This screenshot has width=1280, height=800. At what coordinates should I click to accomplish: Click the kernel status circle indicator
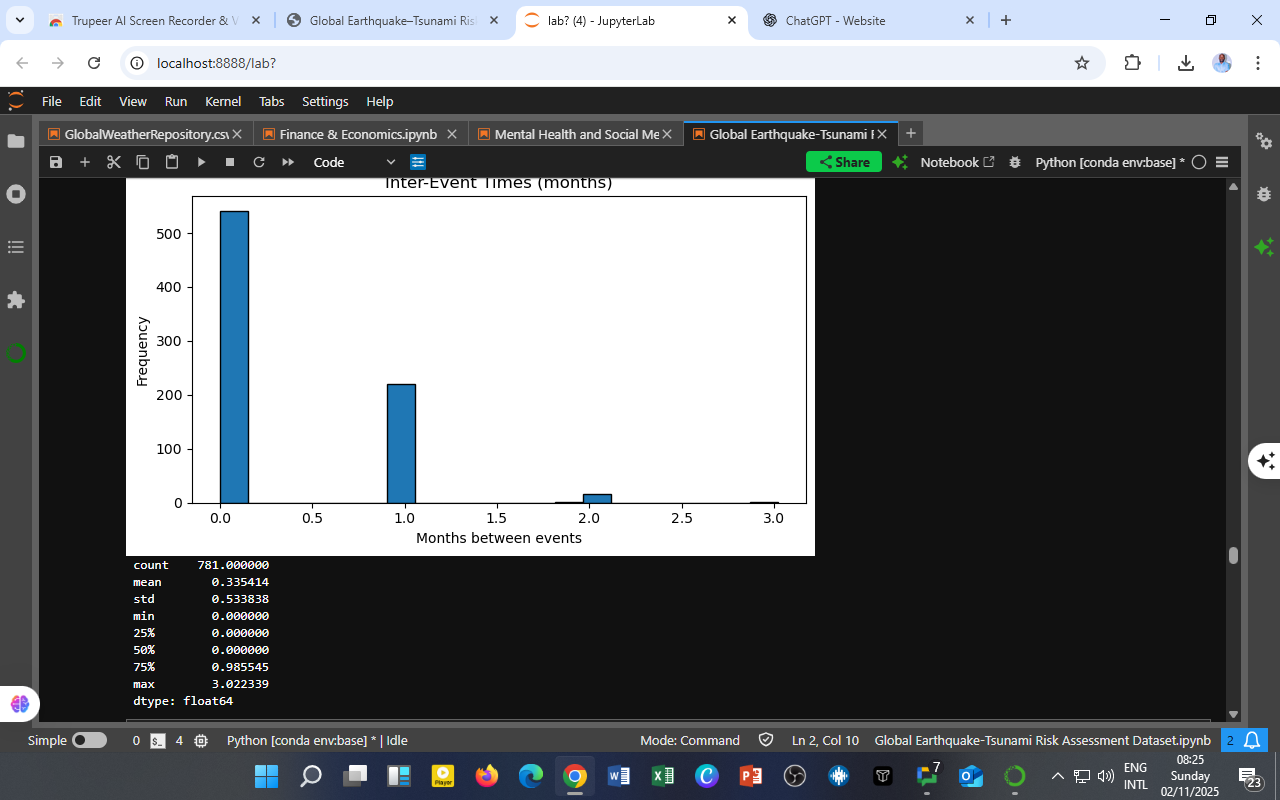[x=1199, y=162]
